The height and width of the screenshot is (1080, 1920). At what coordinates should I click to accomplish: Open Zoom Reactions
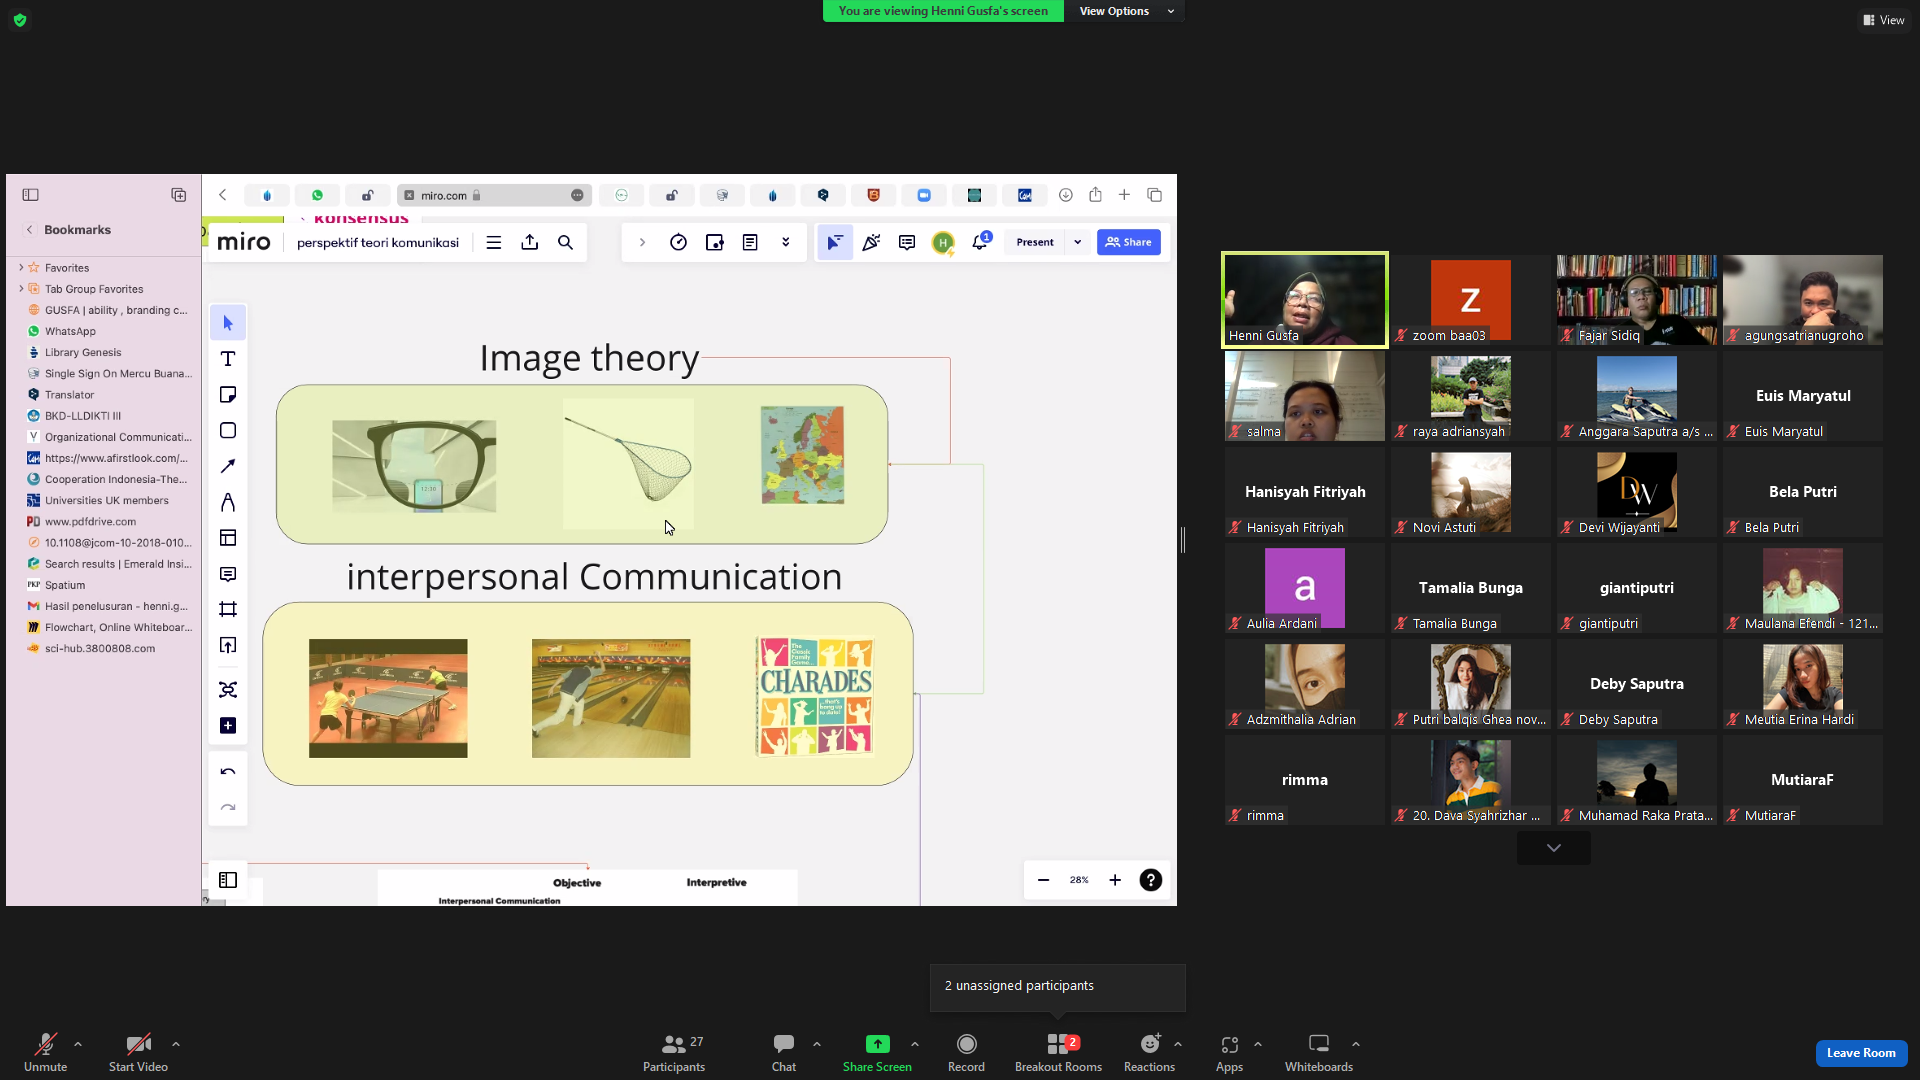(1149, 1052)
